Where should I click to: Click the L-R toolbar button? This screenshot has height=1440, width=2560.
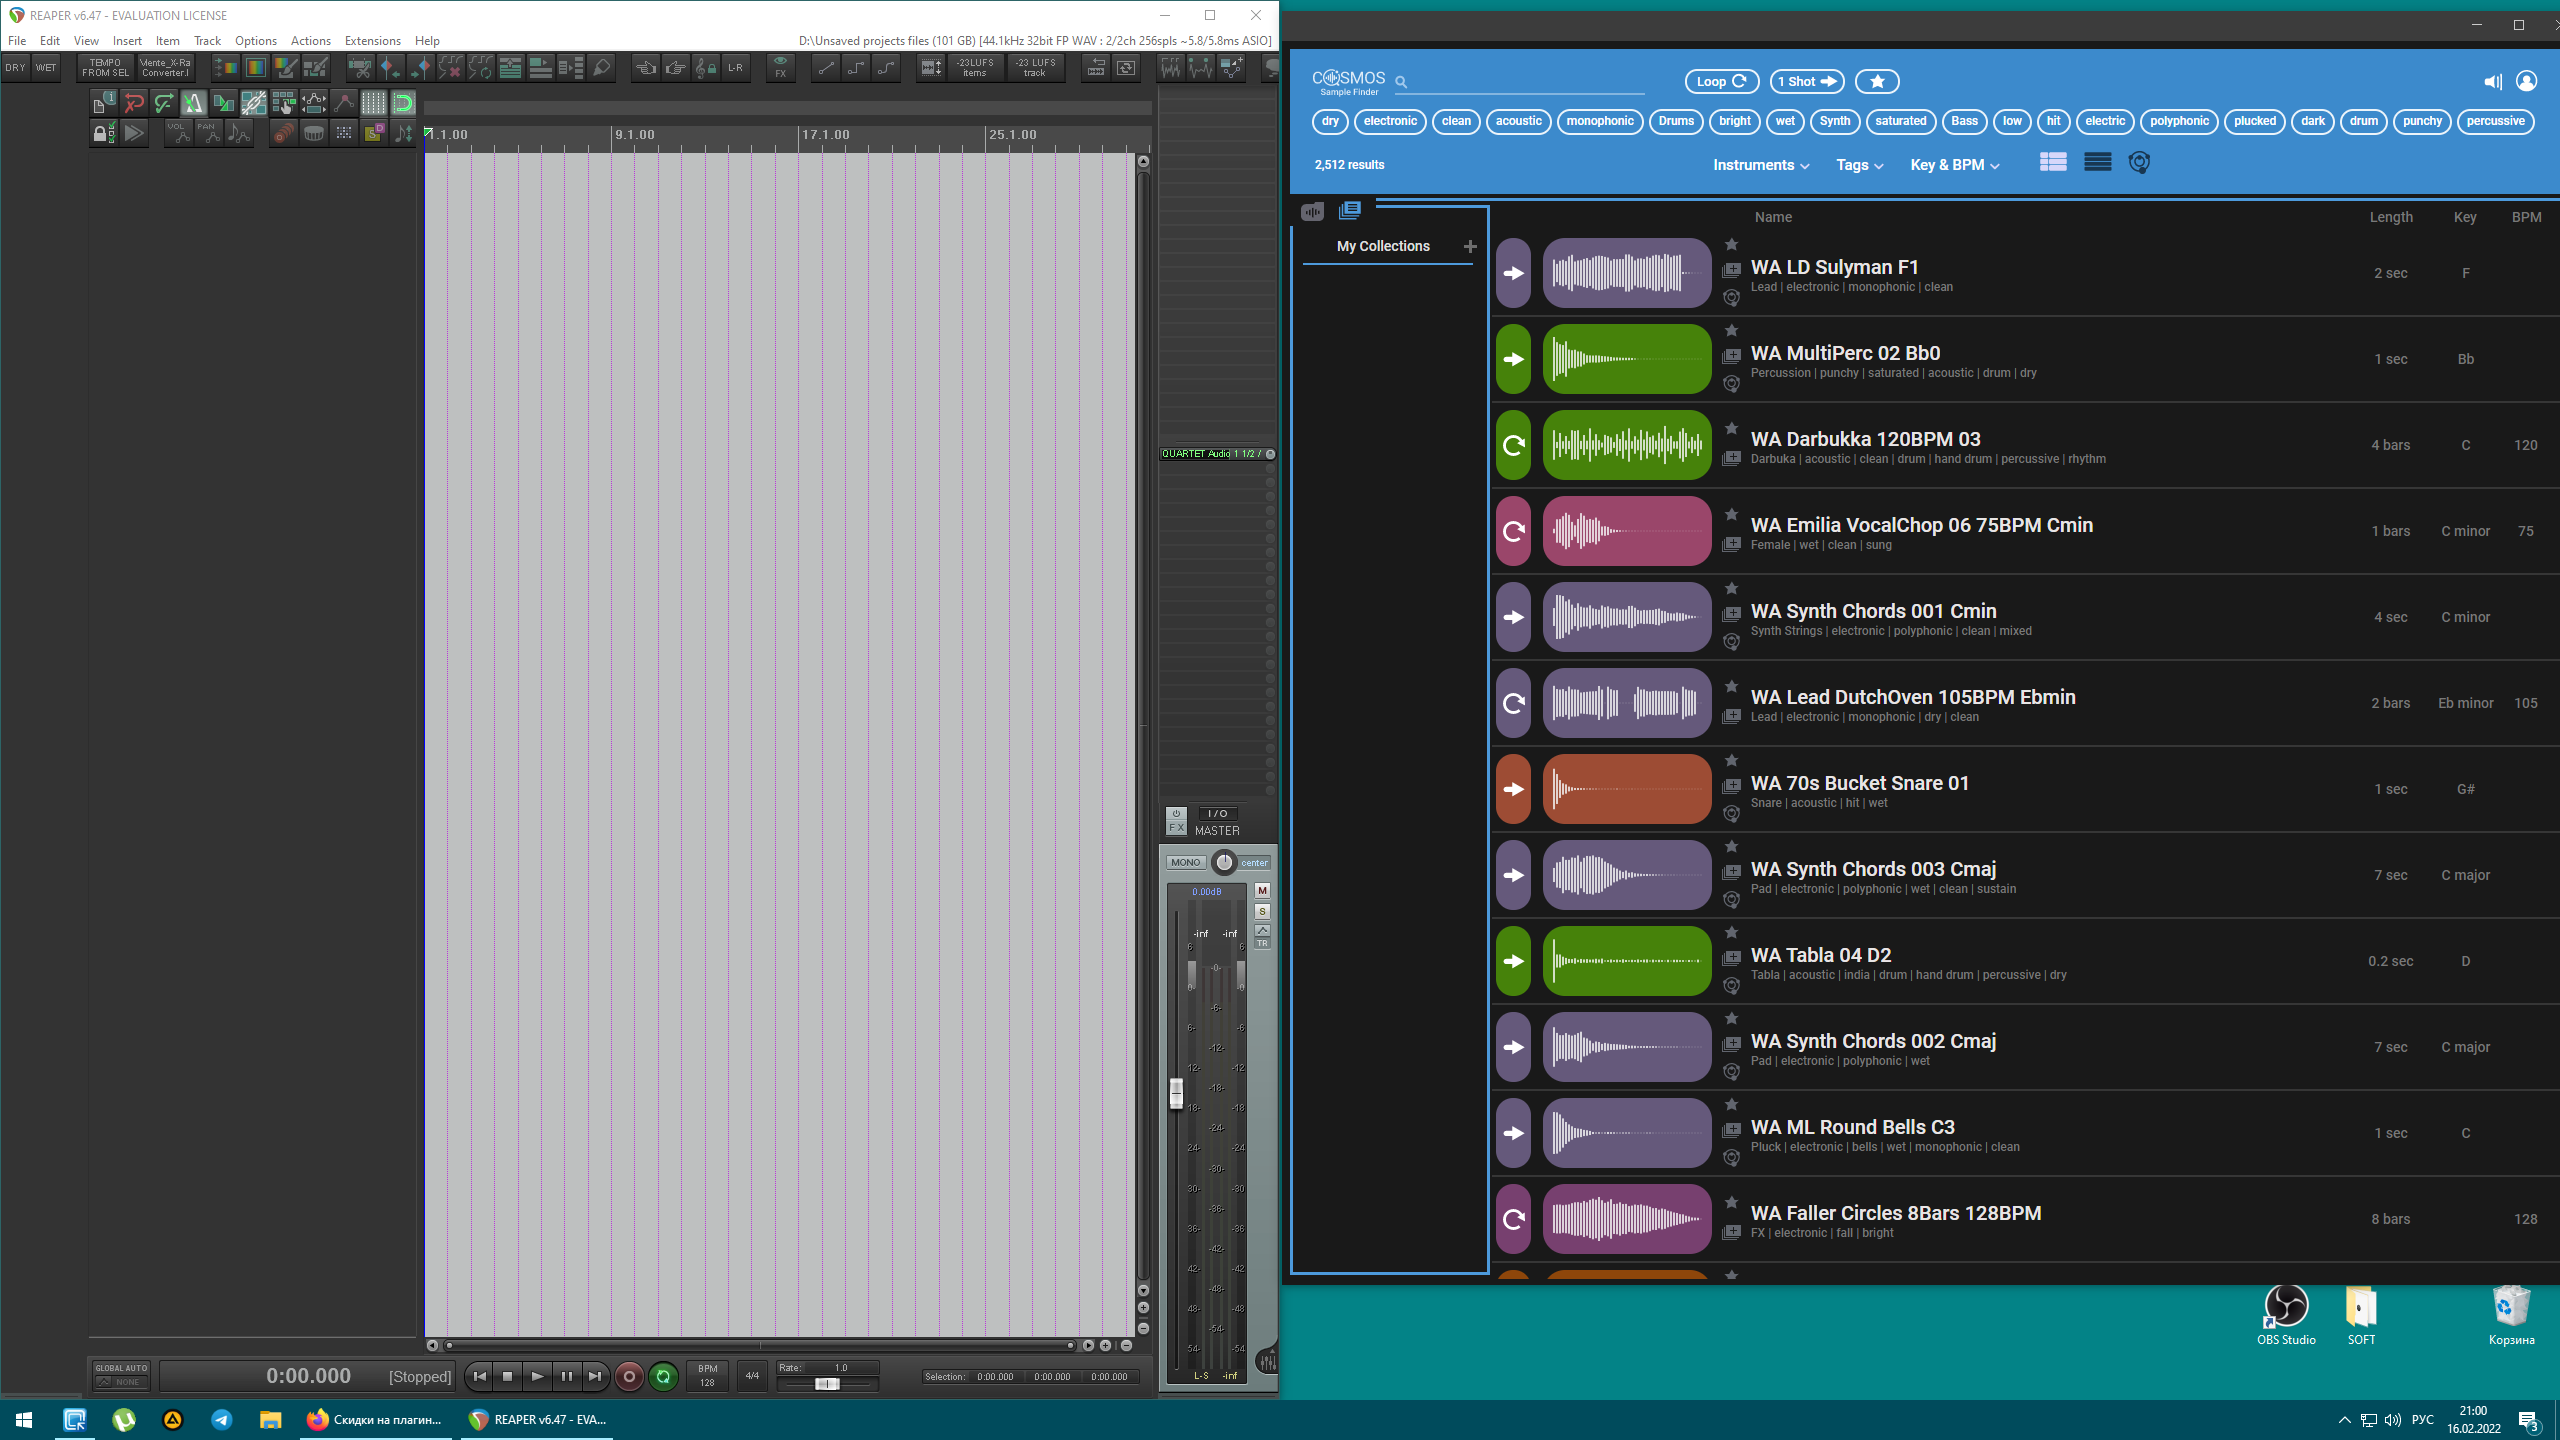click(735, 67)
